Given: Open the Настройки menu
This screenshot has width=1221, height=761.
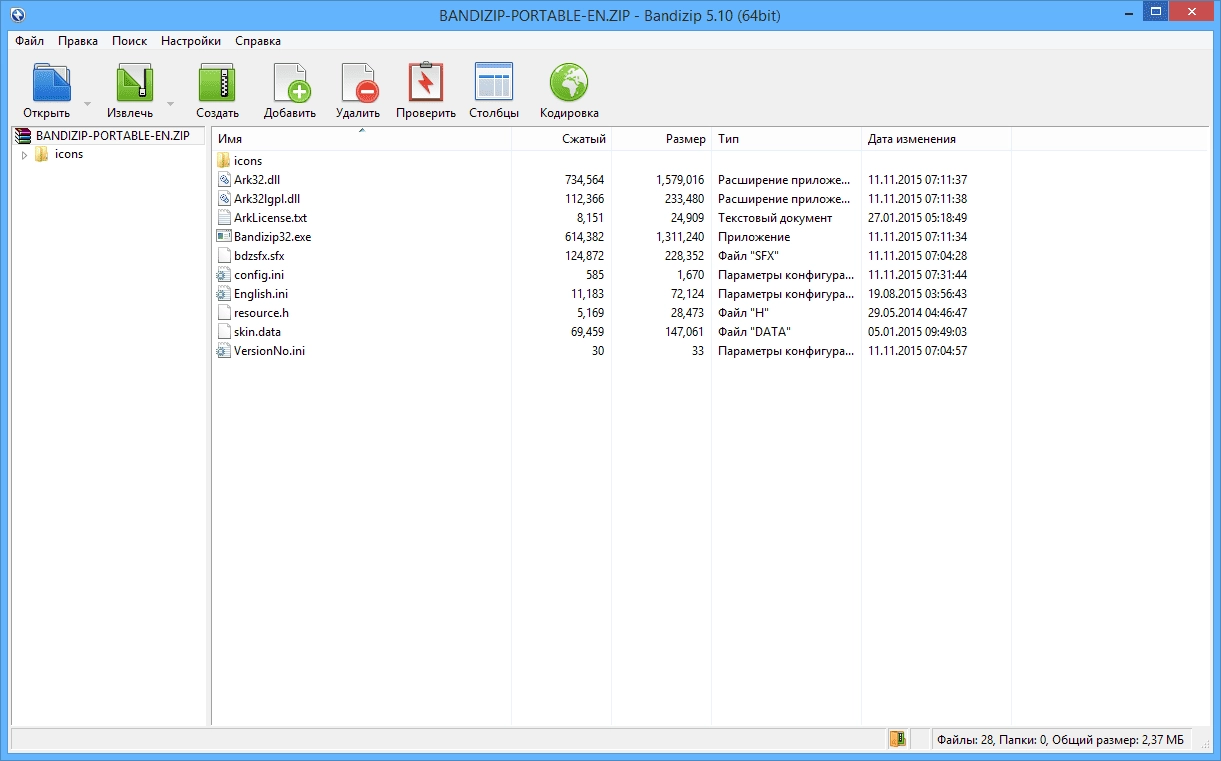Looking at the screenshot, I should 191,41.
